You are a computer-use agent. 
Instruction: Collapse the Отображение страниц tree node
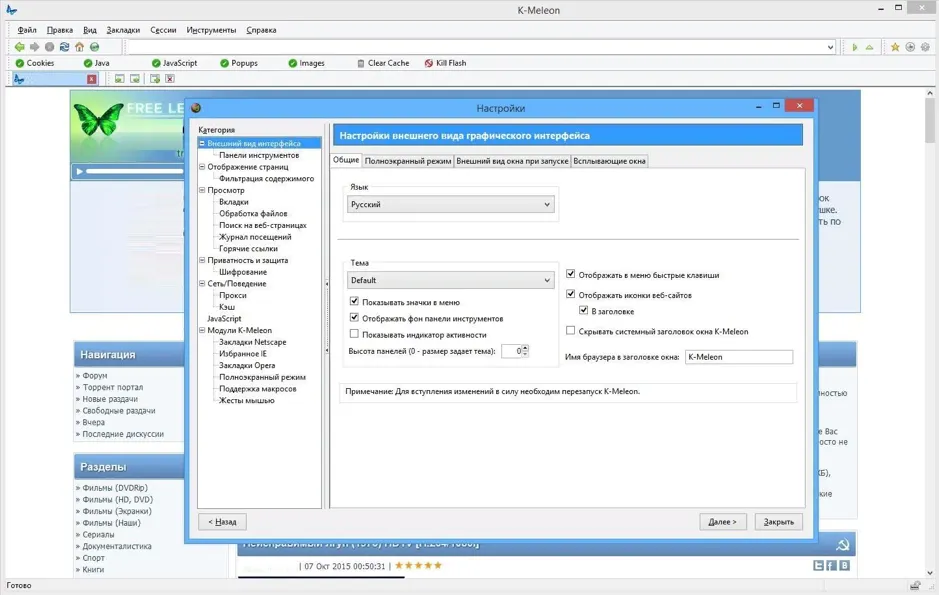tap(202, 167)
